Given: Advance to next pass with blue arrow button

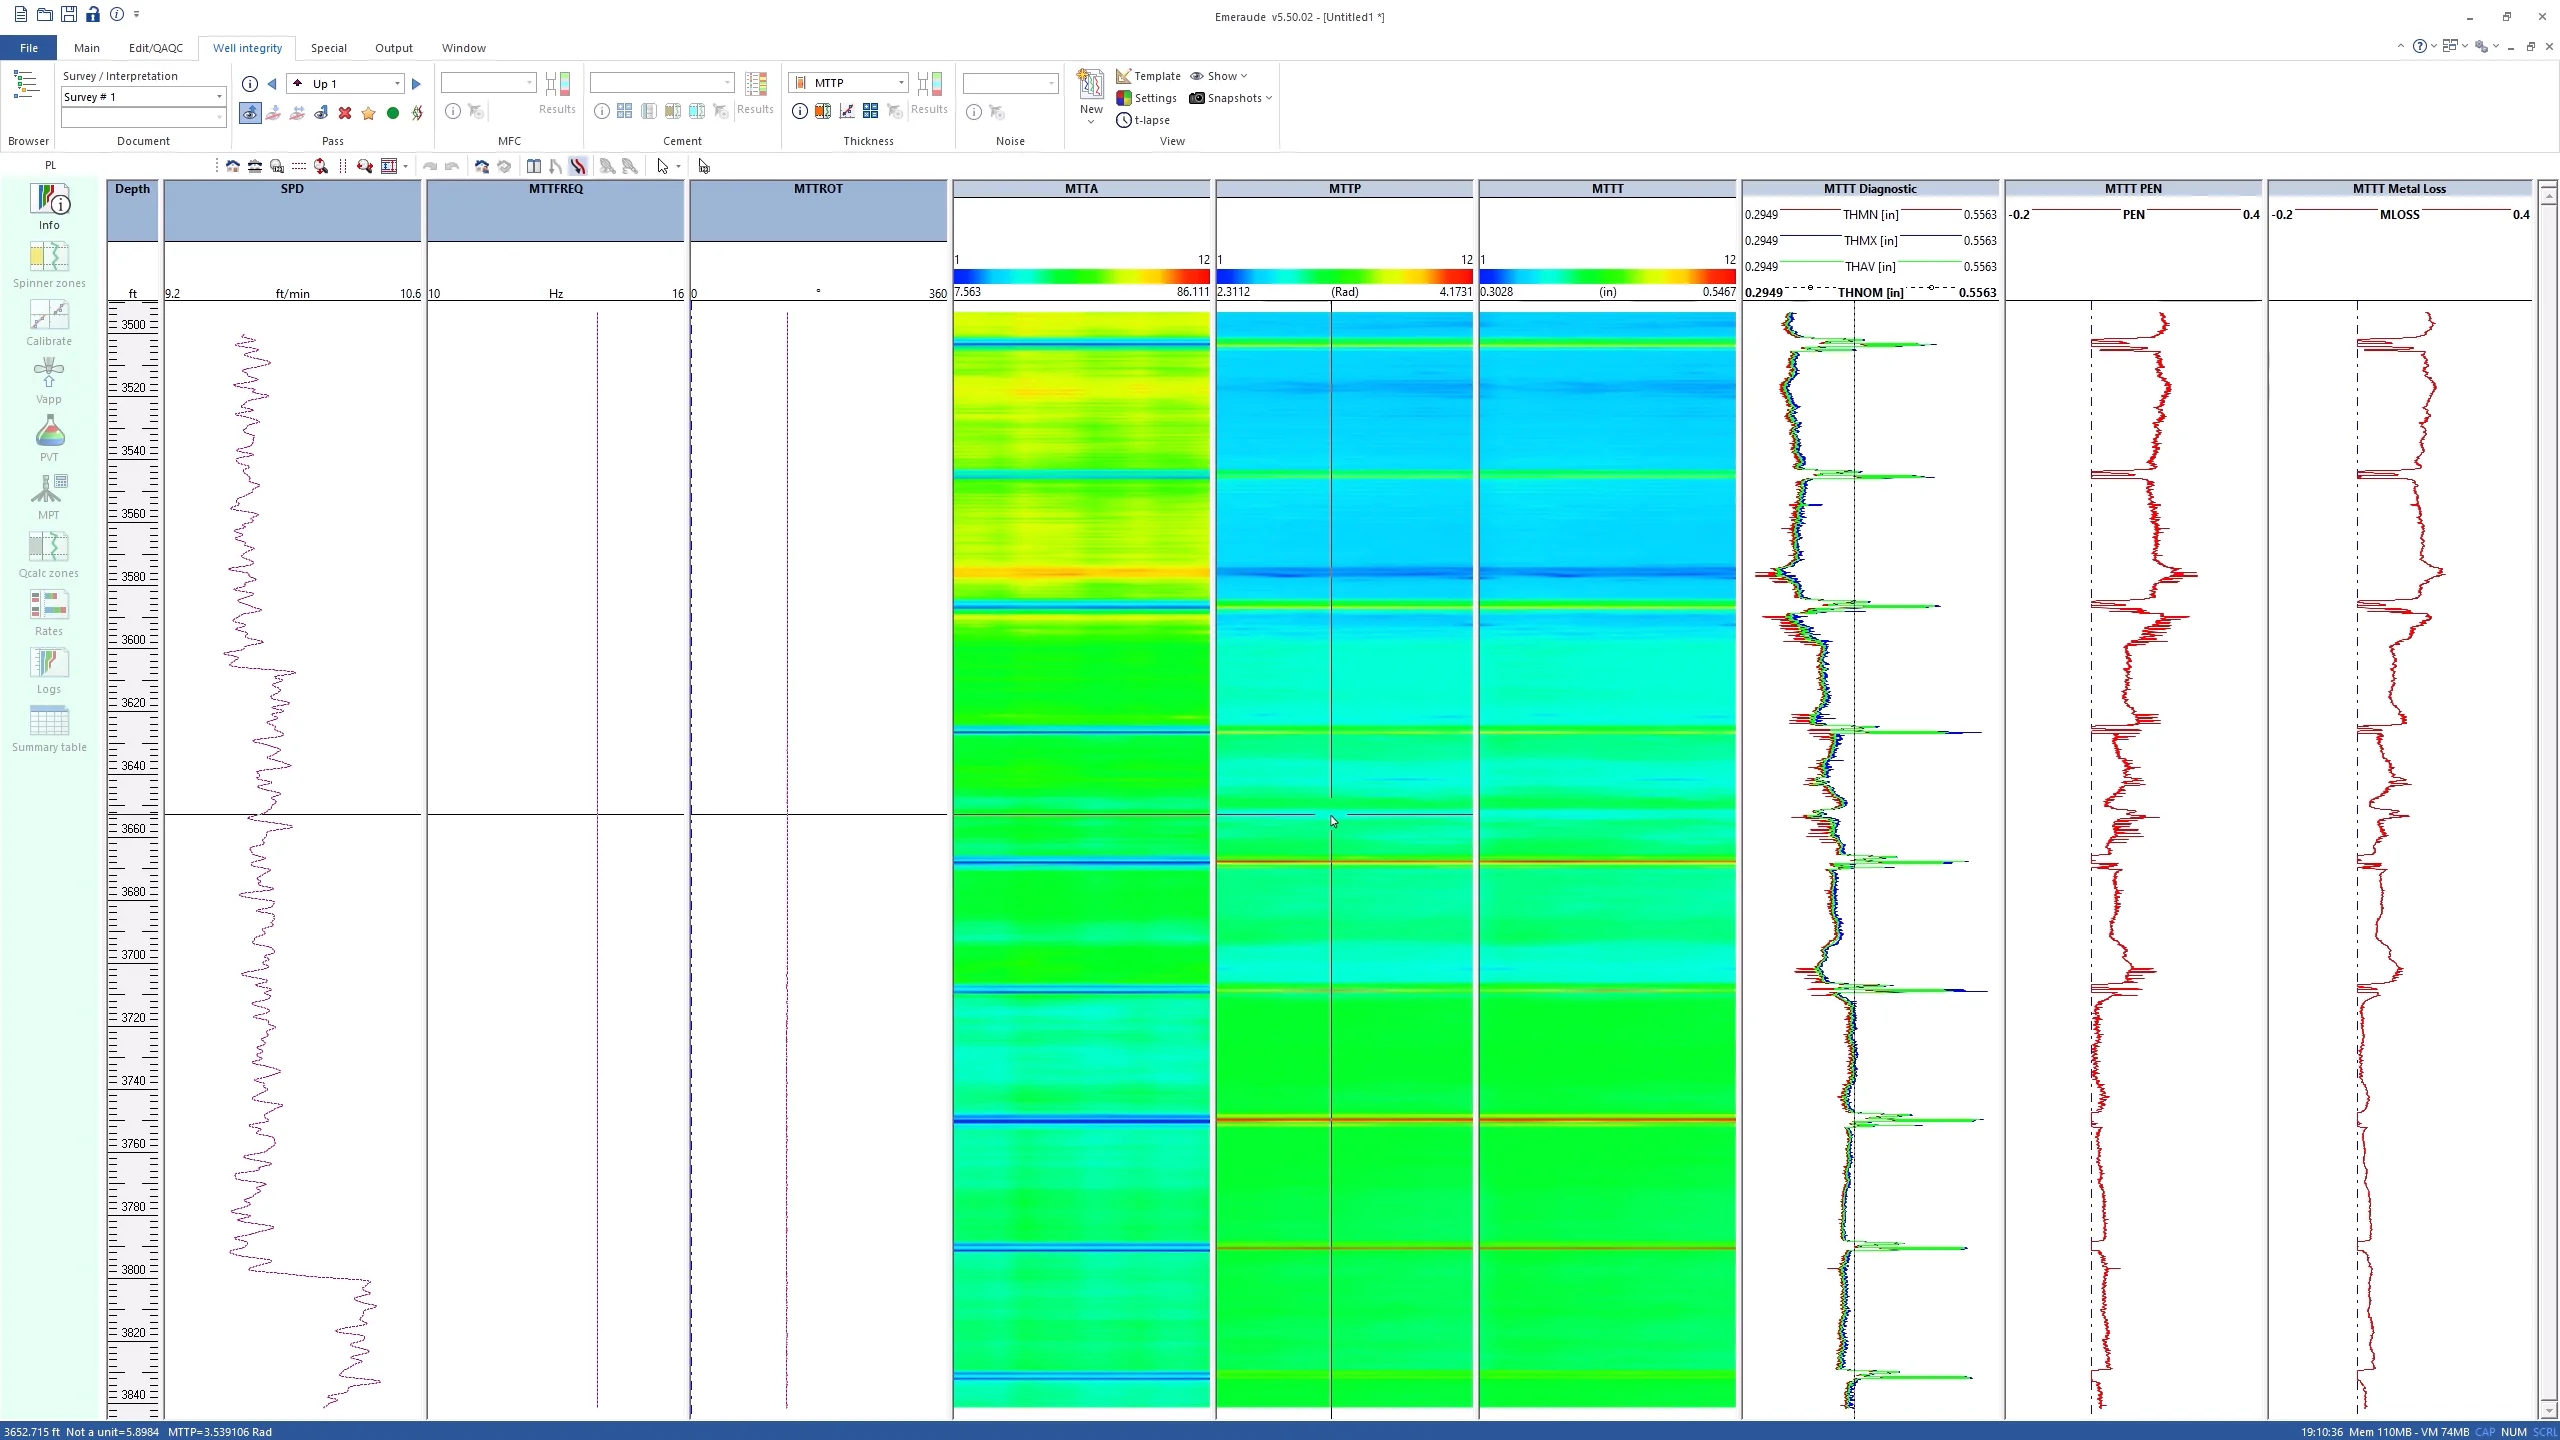Looking at the screenshot, I should (x=416, y=83).
